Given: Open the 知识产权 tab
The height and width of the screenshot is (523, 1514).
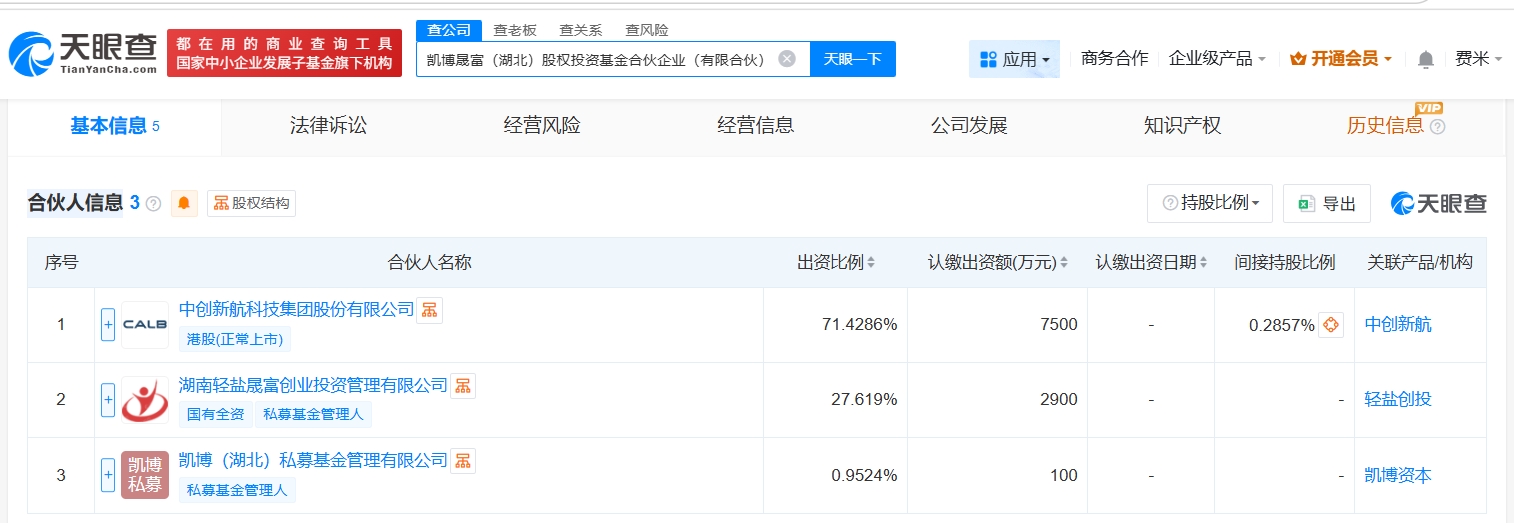Looking at the screenshot, I should click(1183, 126).
